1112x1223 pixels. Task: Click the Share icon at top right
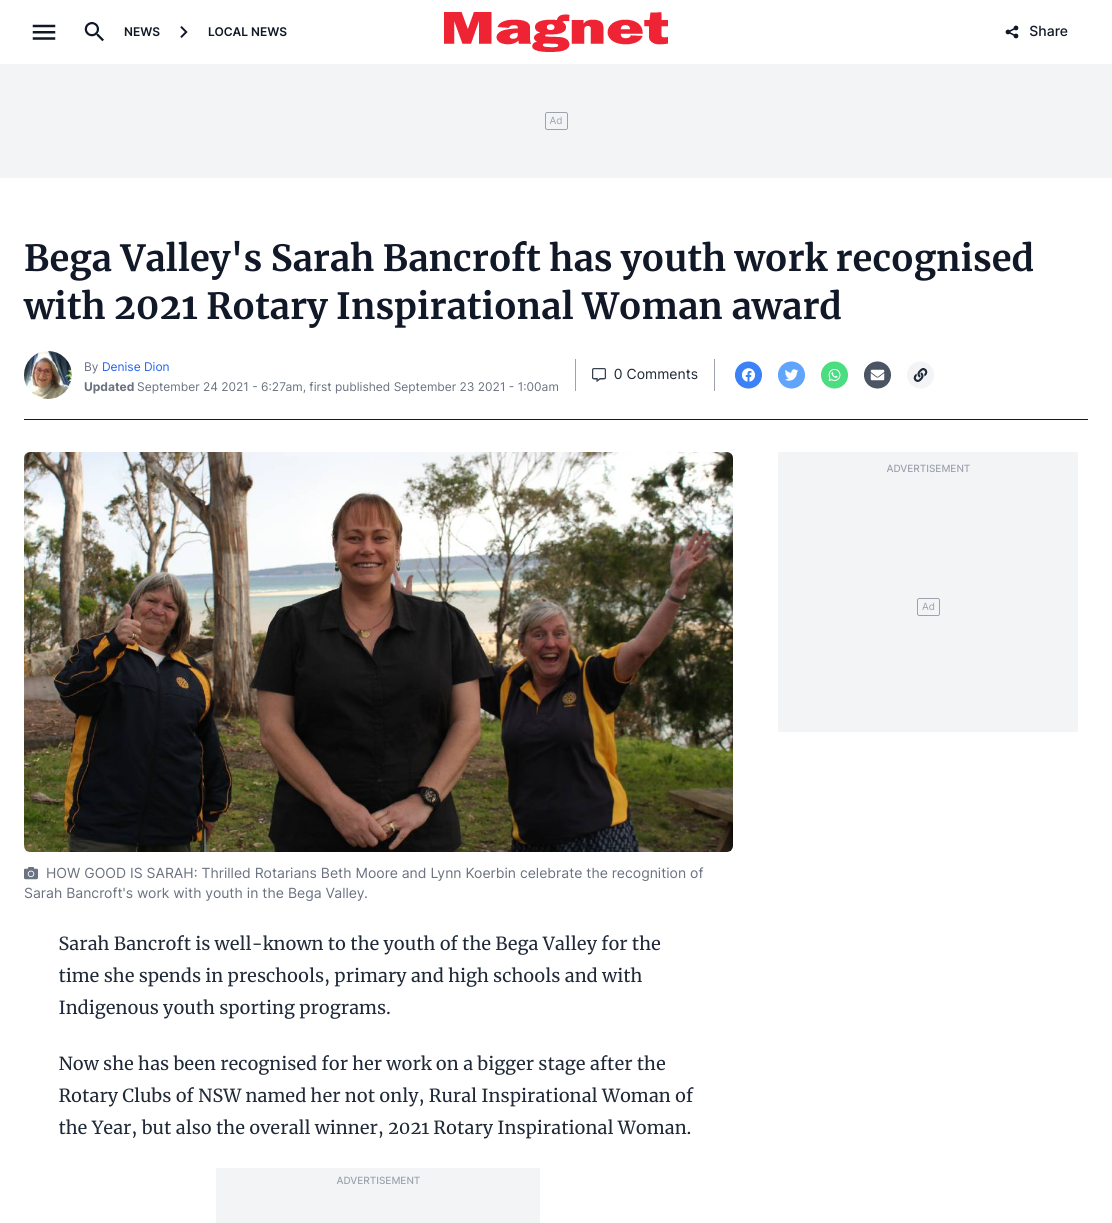tap(1012, 32)
